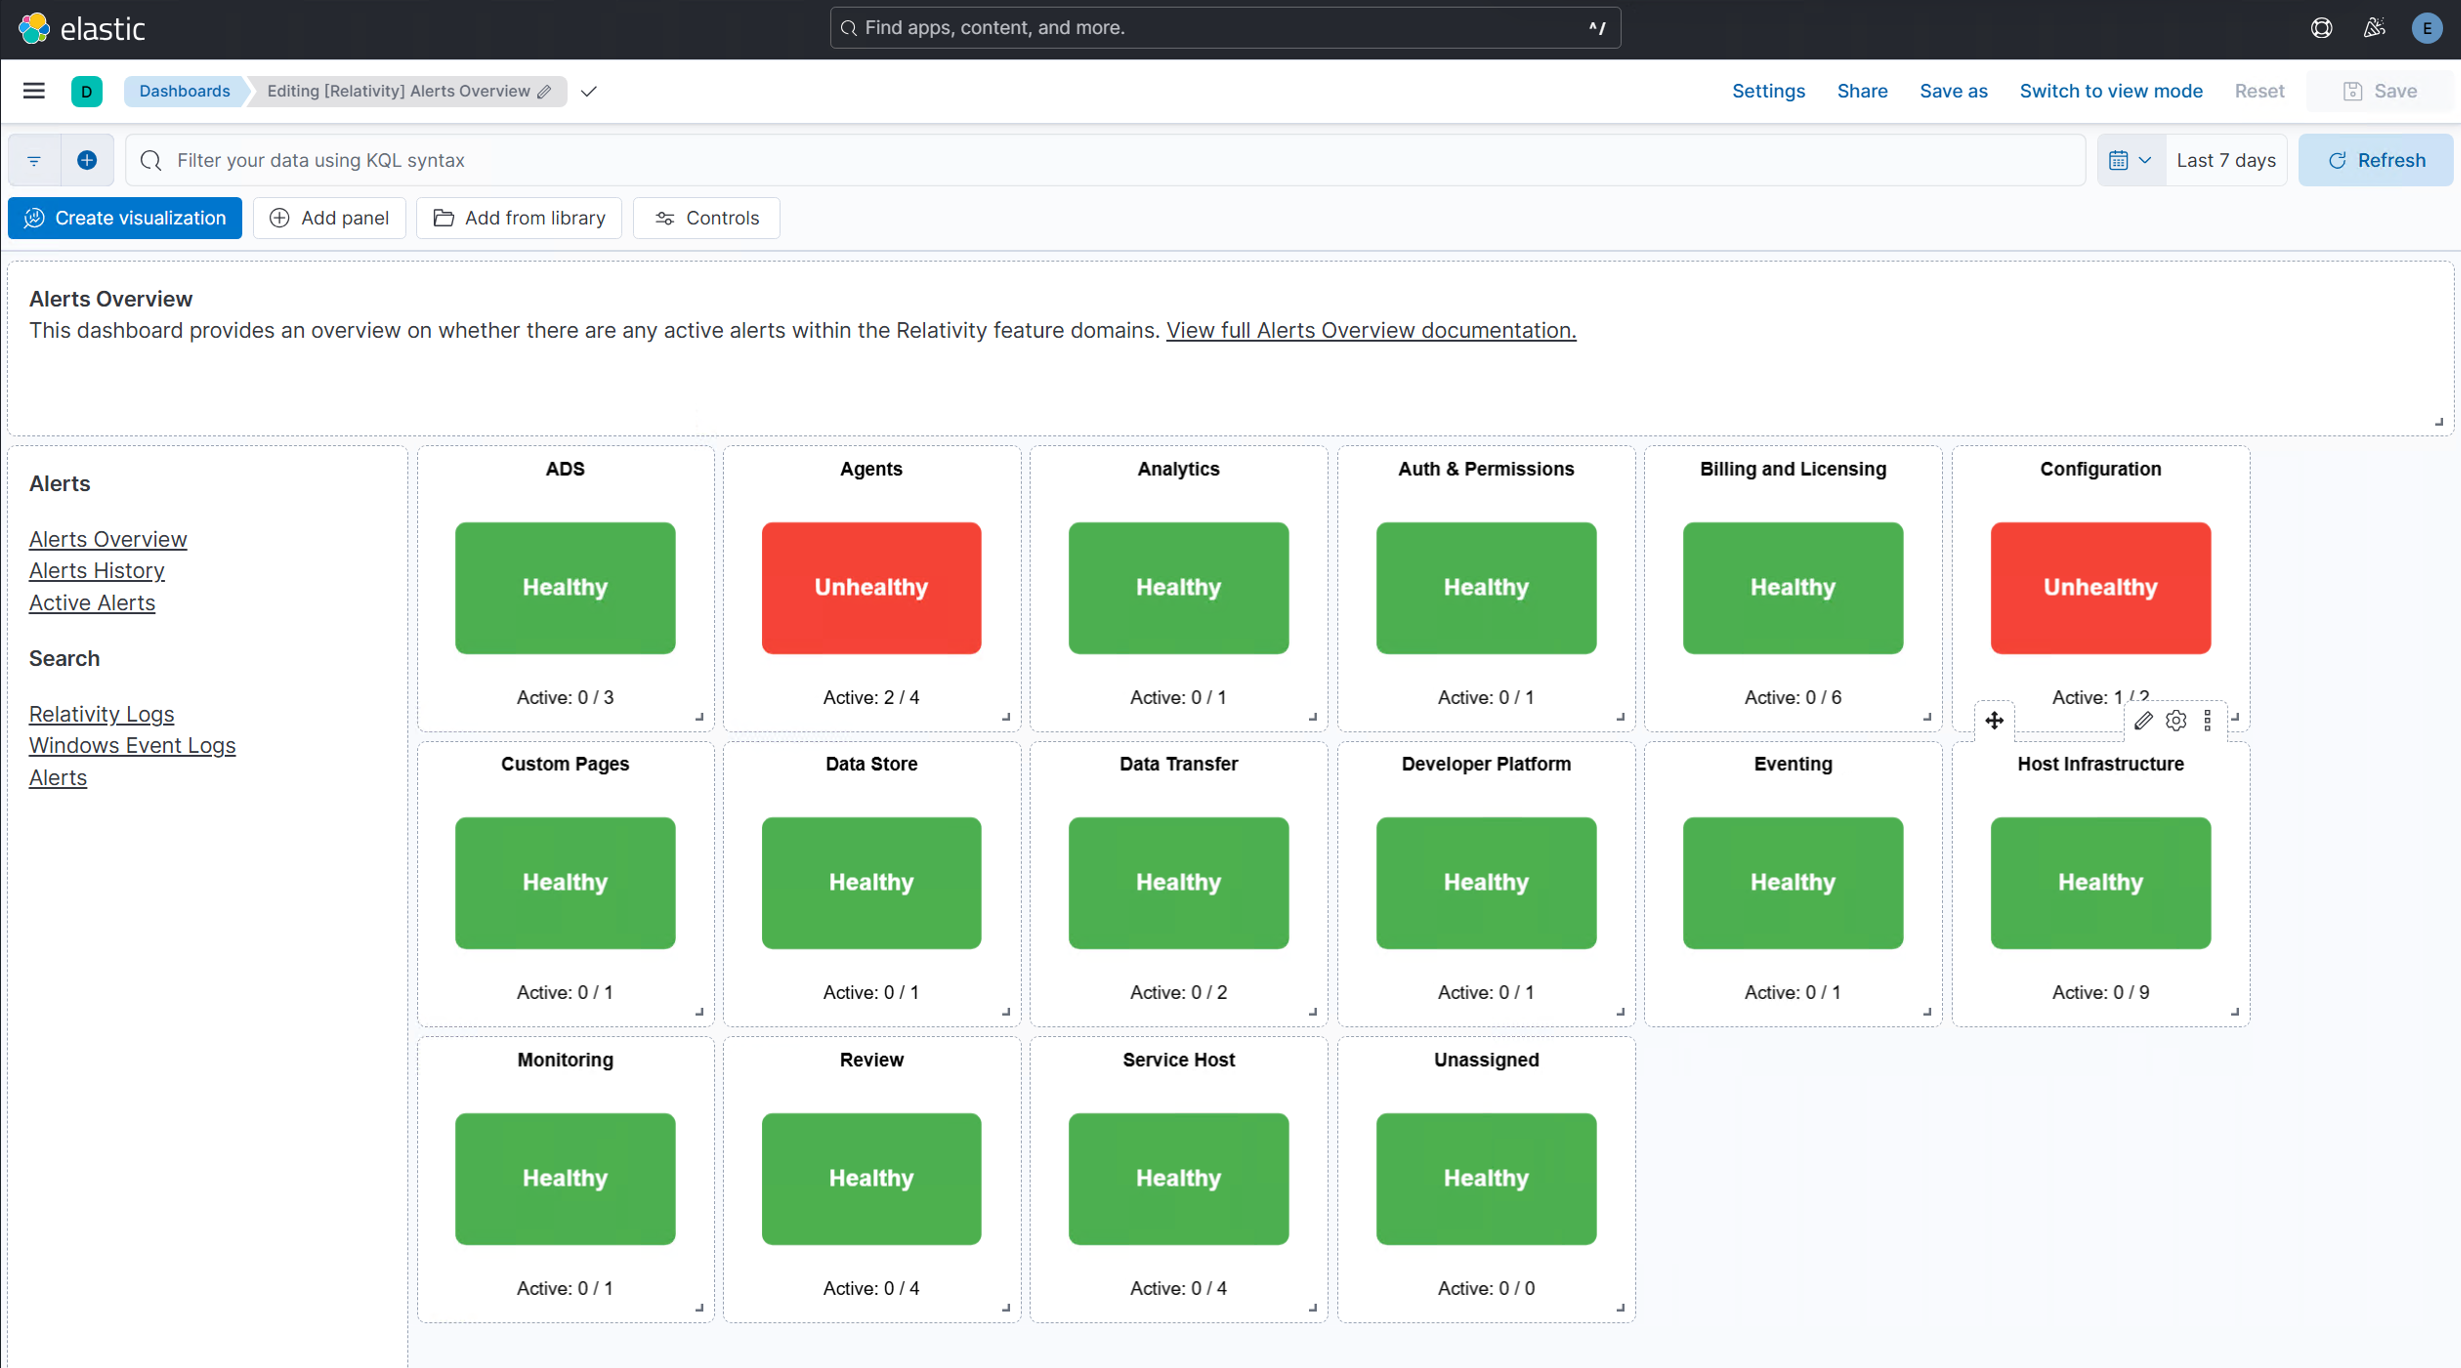This screenshot has height=1368, width=2461.
Task: Expand the dashboard title checkmark dropdown
Action: [x=589, y=91]
